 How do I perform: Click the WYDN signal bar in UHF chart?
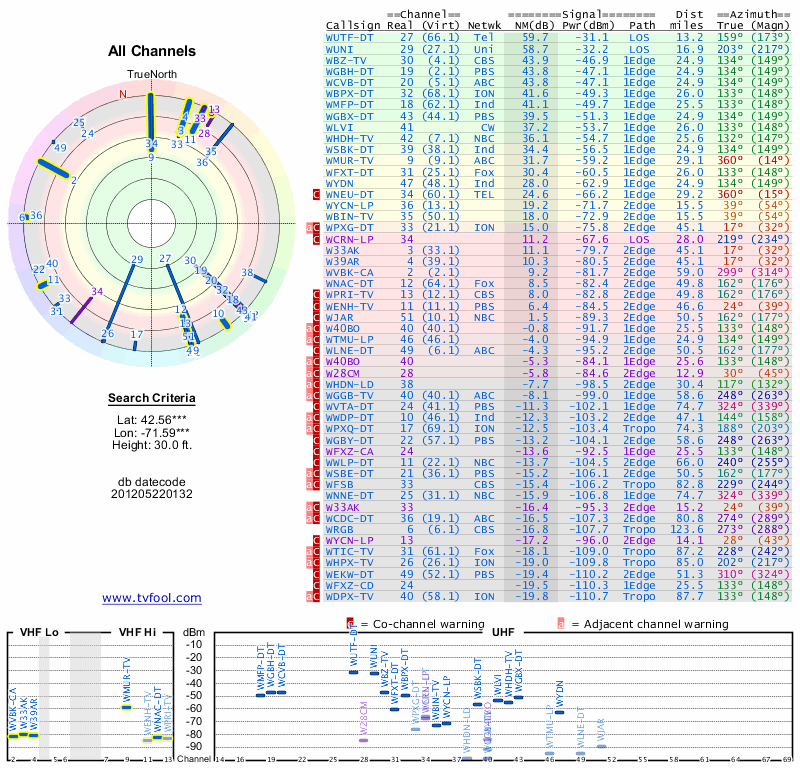[x=559, y=712]
